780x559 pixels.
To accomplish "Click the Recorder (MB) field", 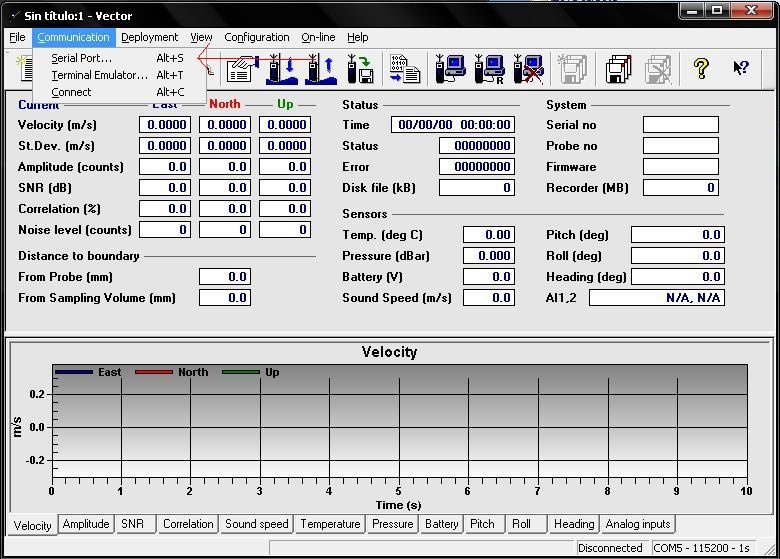I will click(681, 187).
